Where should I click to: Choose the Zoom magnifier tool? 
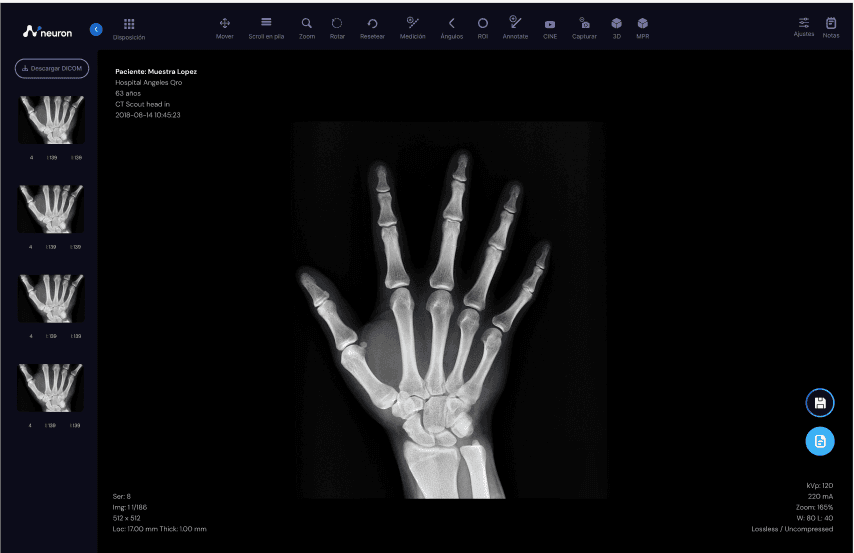click(x=307, y=23)
